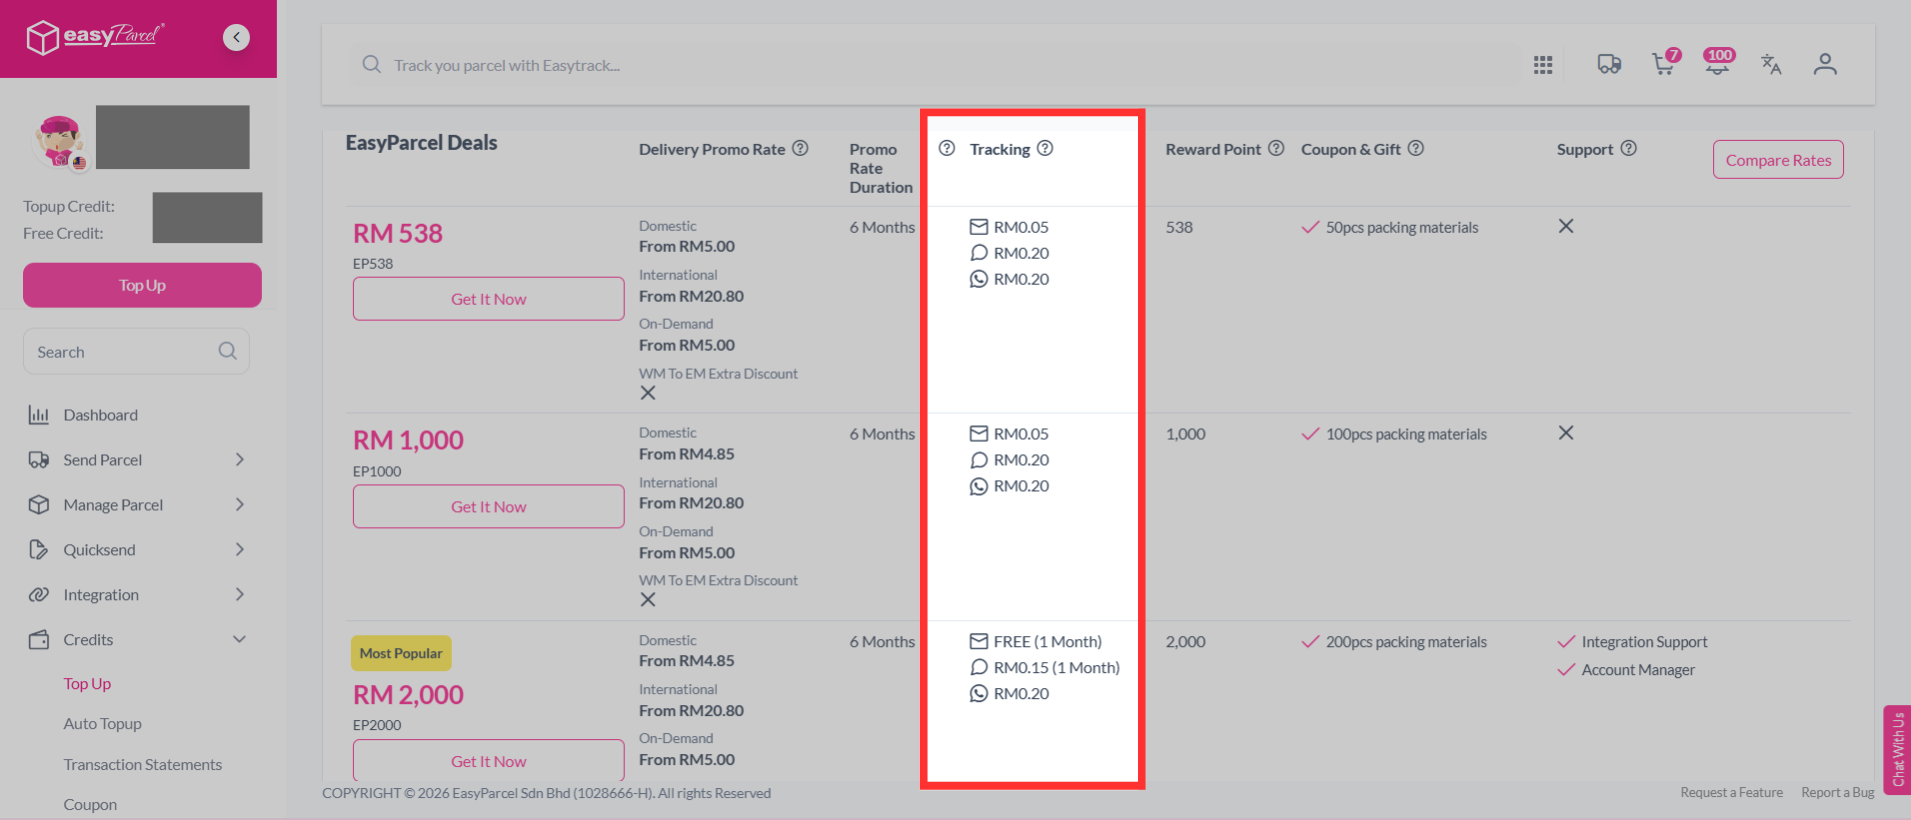Open Report a Bug footer link
The width and height of the screenshot is (1911, 820).
1838,793
